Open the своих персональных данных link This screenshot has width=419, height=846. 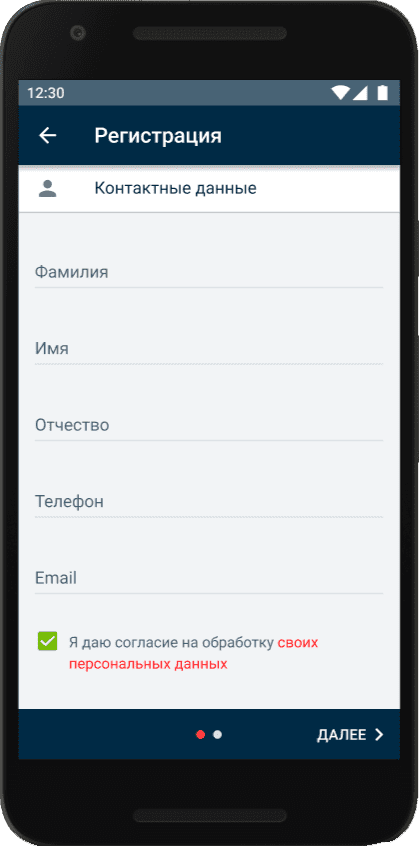coord(194,653)
